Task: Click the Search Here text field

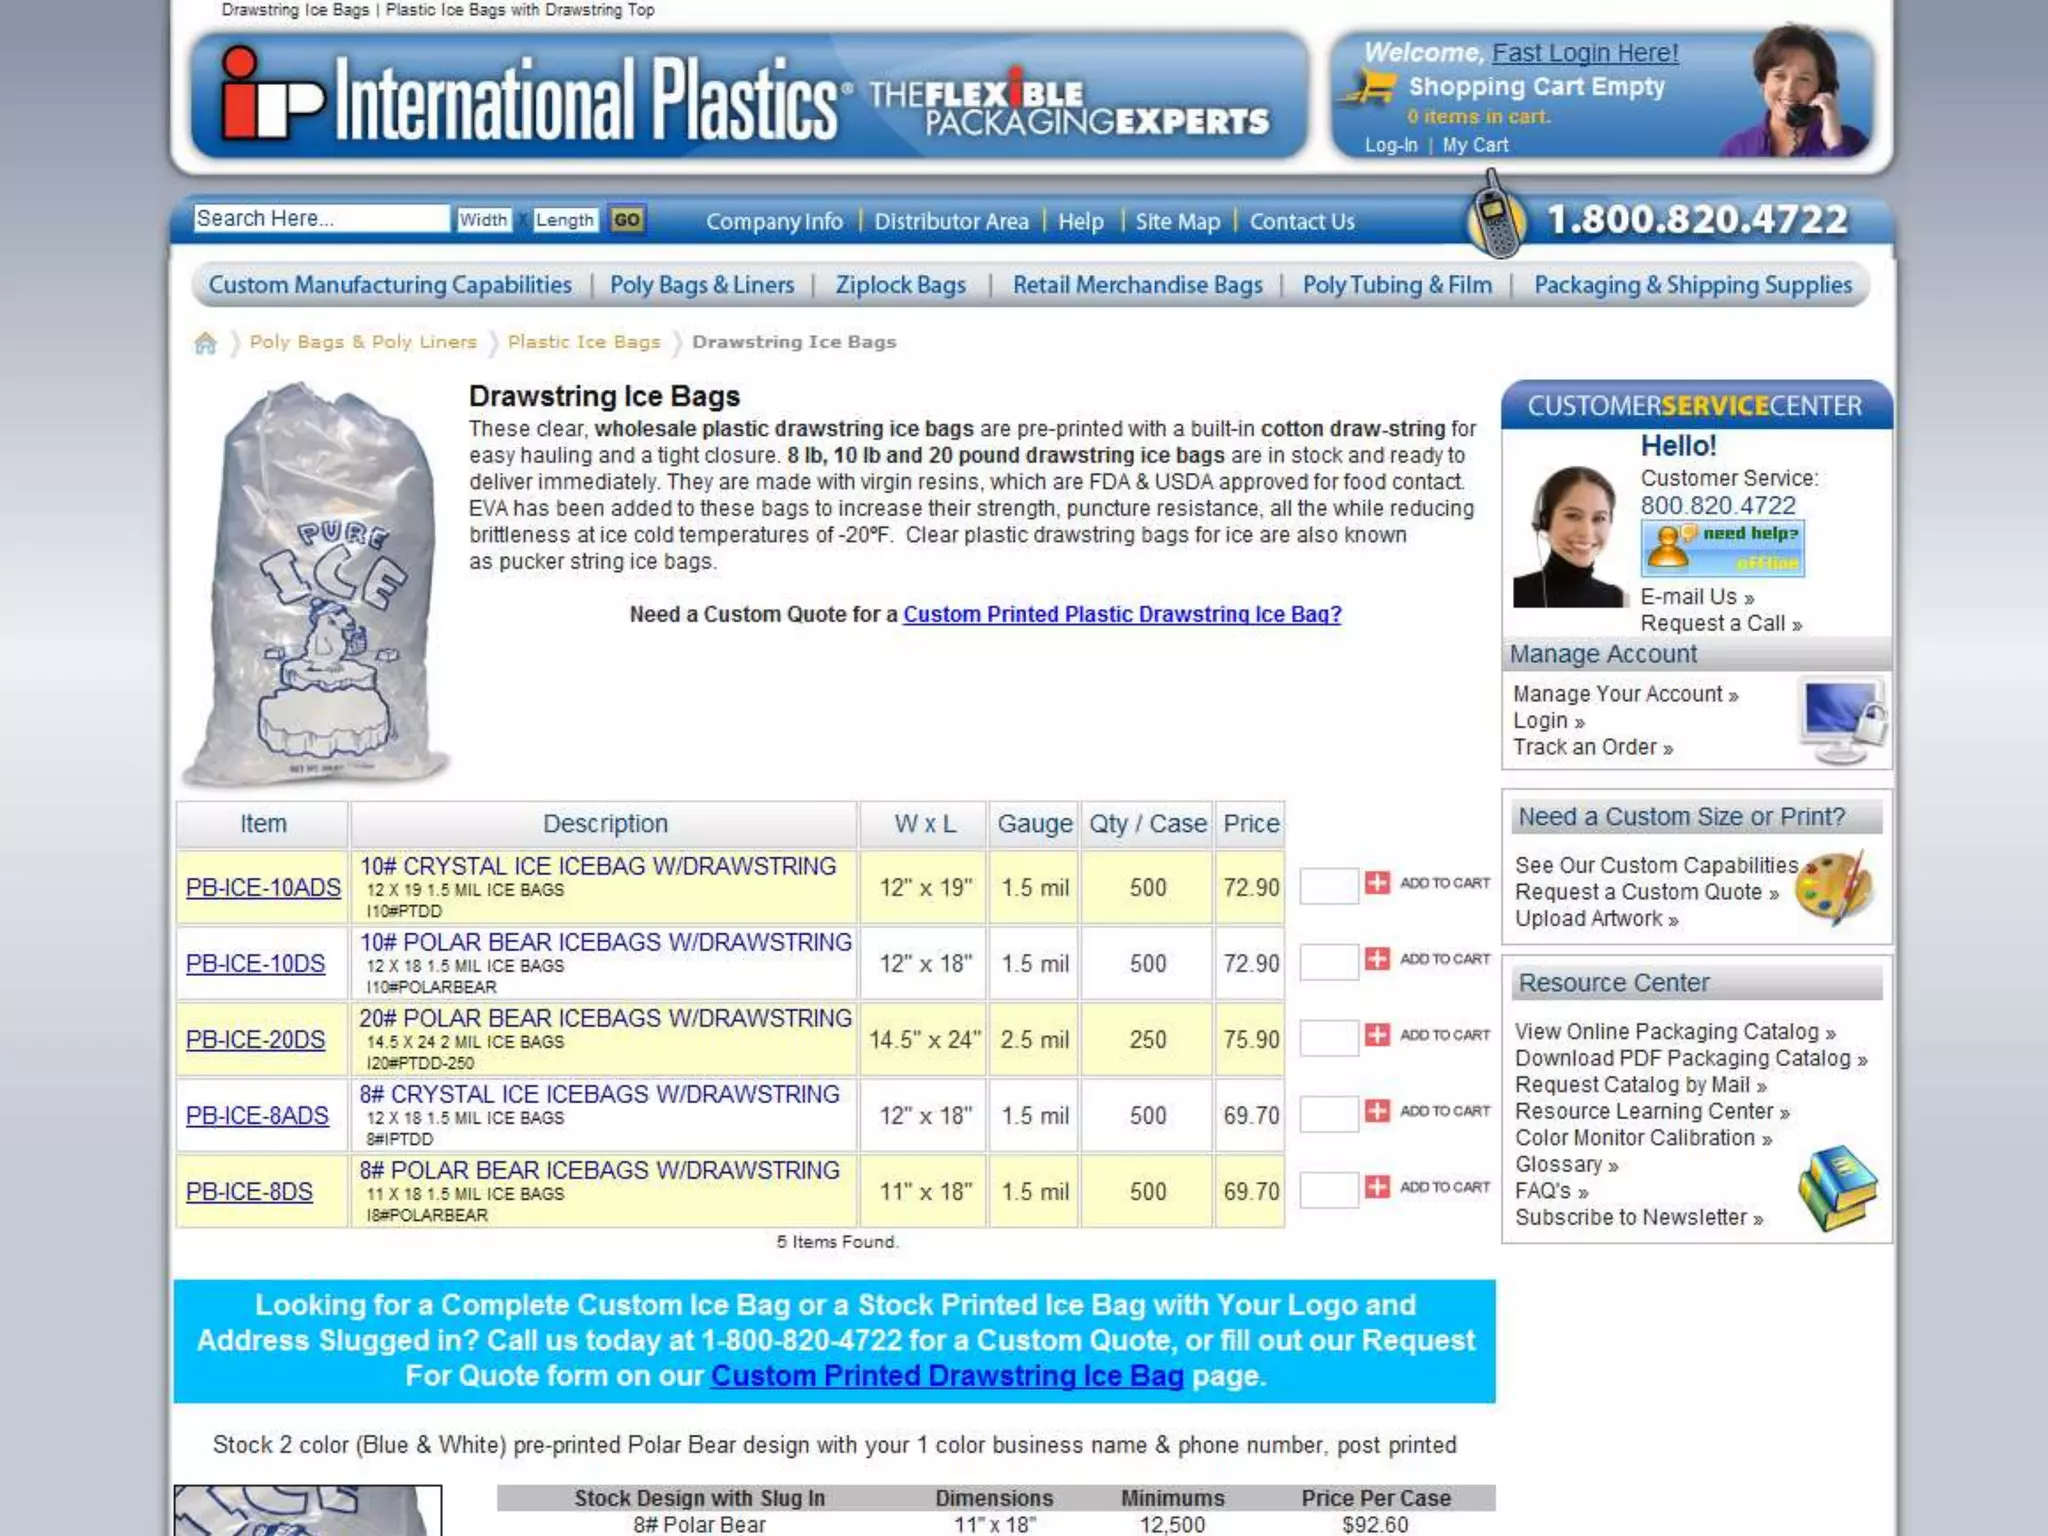Action: pyautogui.click(x=320, y=219)
